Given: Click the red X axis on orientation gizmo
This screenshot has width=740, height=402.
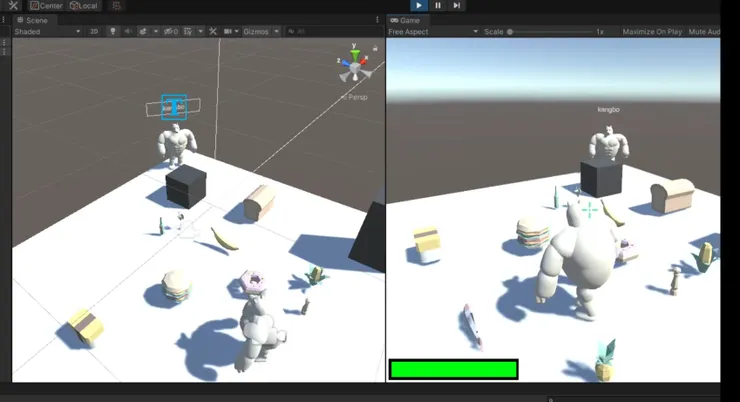Looking at the screenshot, I should tap(365, 59).
